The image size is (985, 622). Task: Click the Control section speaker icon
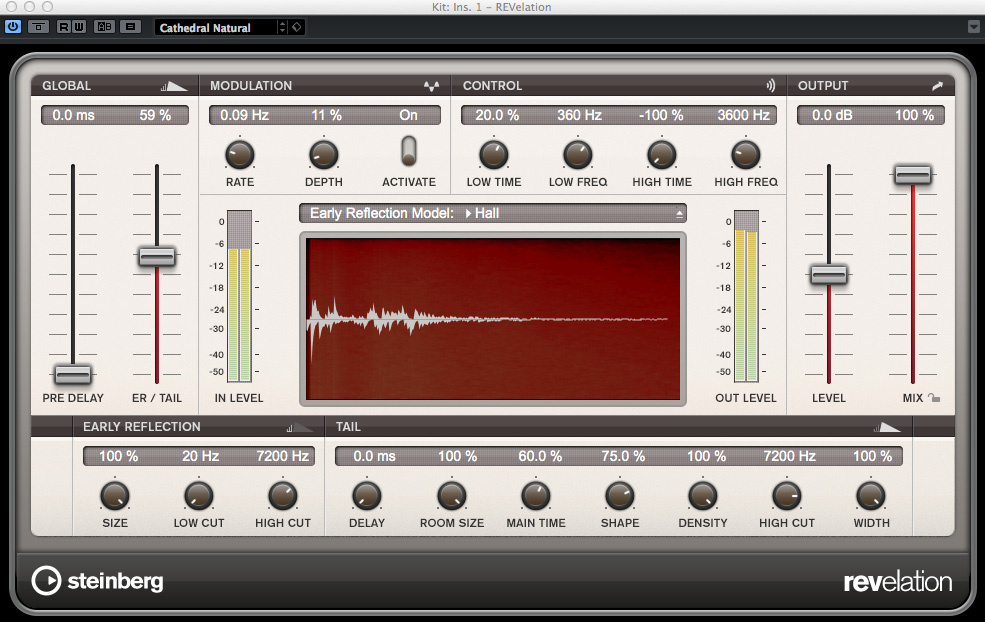click(771, 86)
